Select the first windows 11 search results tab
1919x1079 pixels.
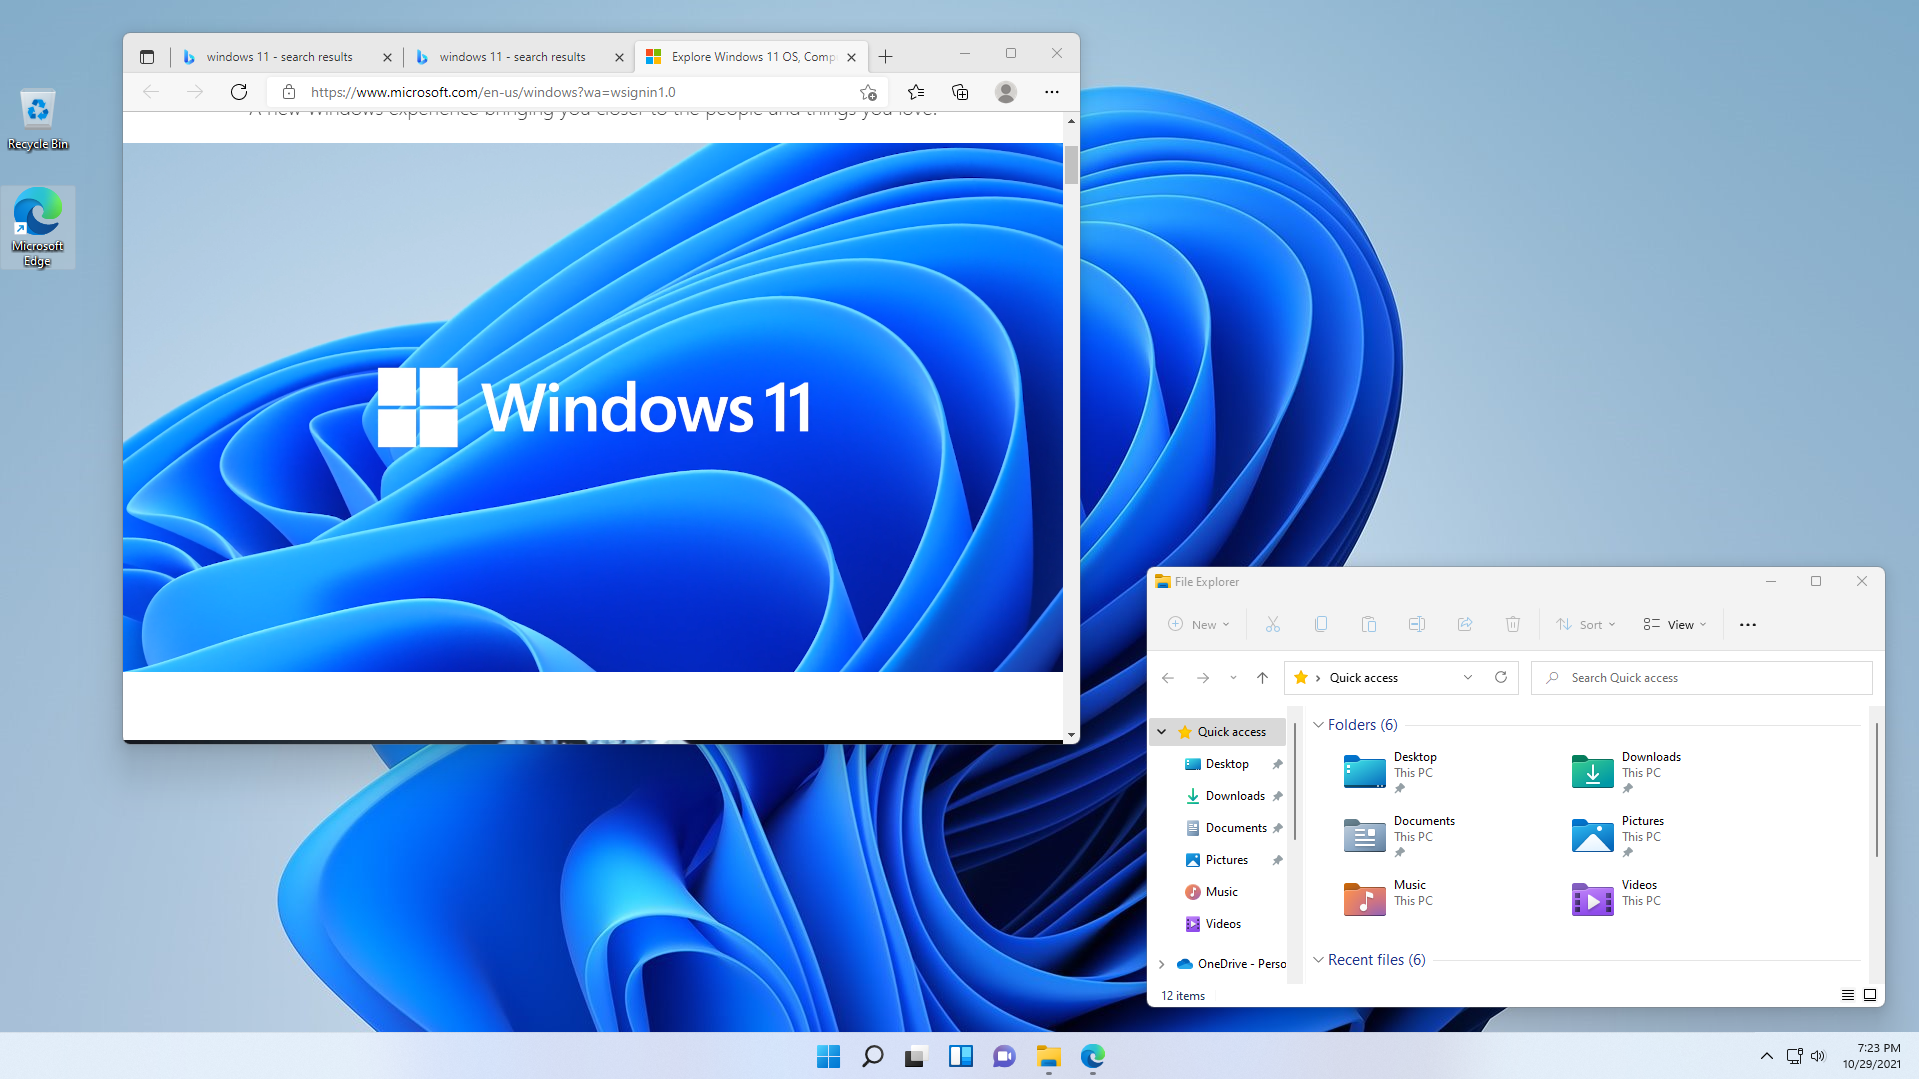coord(280,56)
